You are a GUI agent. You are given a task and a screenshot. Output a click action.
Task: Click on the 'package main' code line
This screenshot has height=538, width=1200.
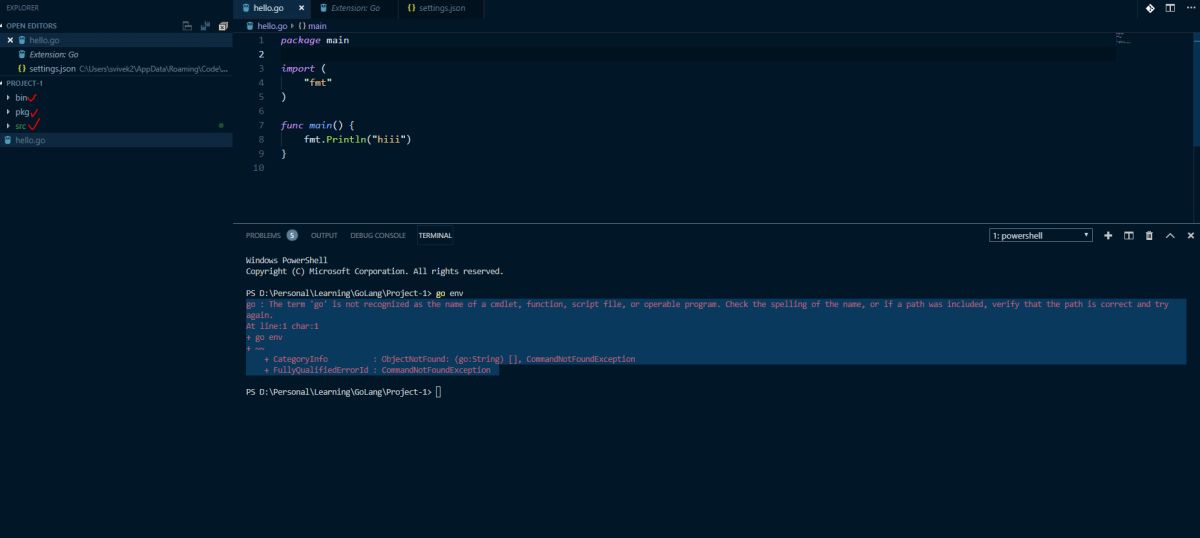click(315, 40)
